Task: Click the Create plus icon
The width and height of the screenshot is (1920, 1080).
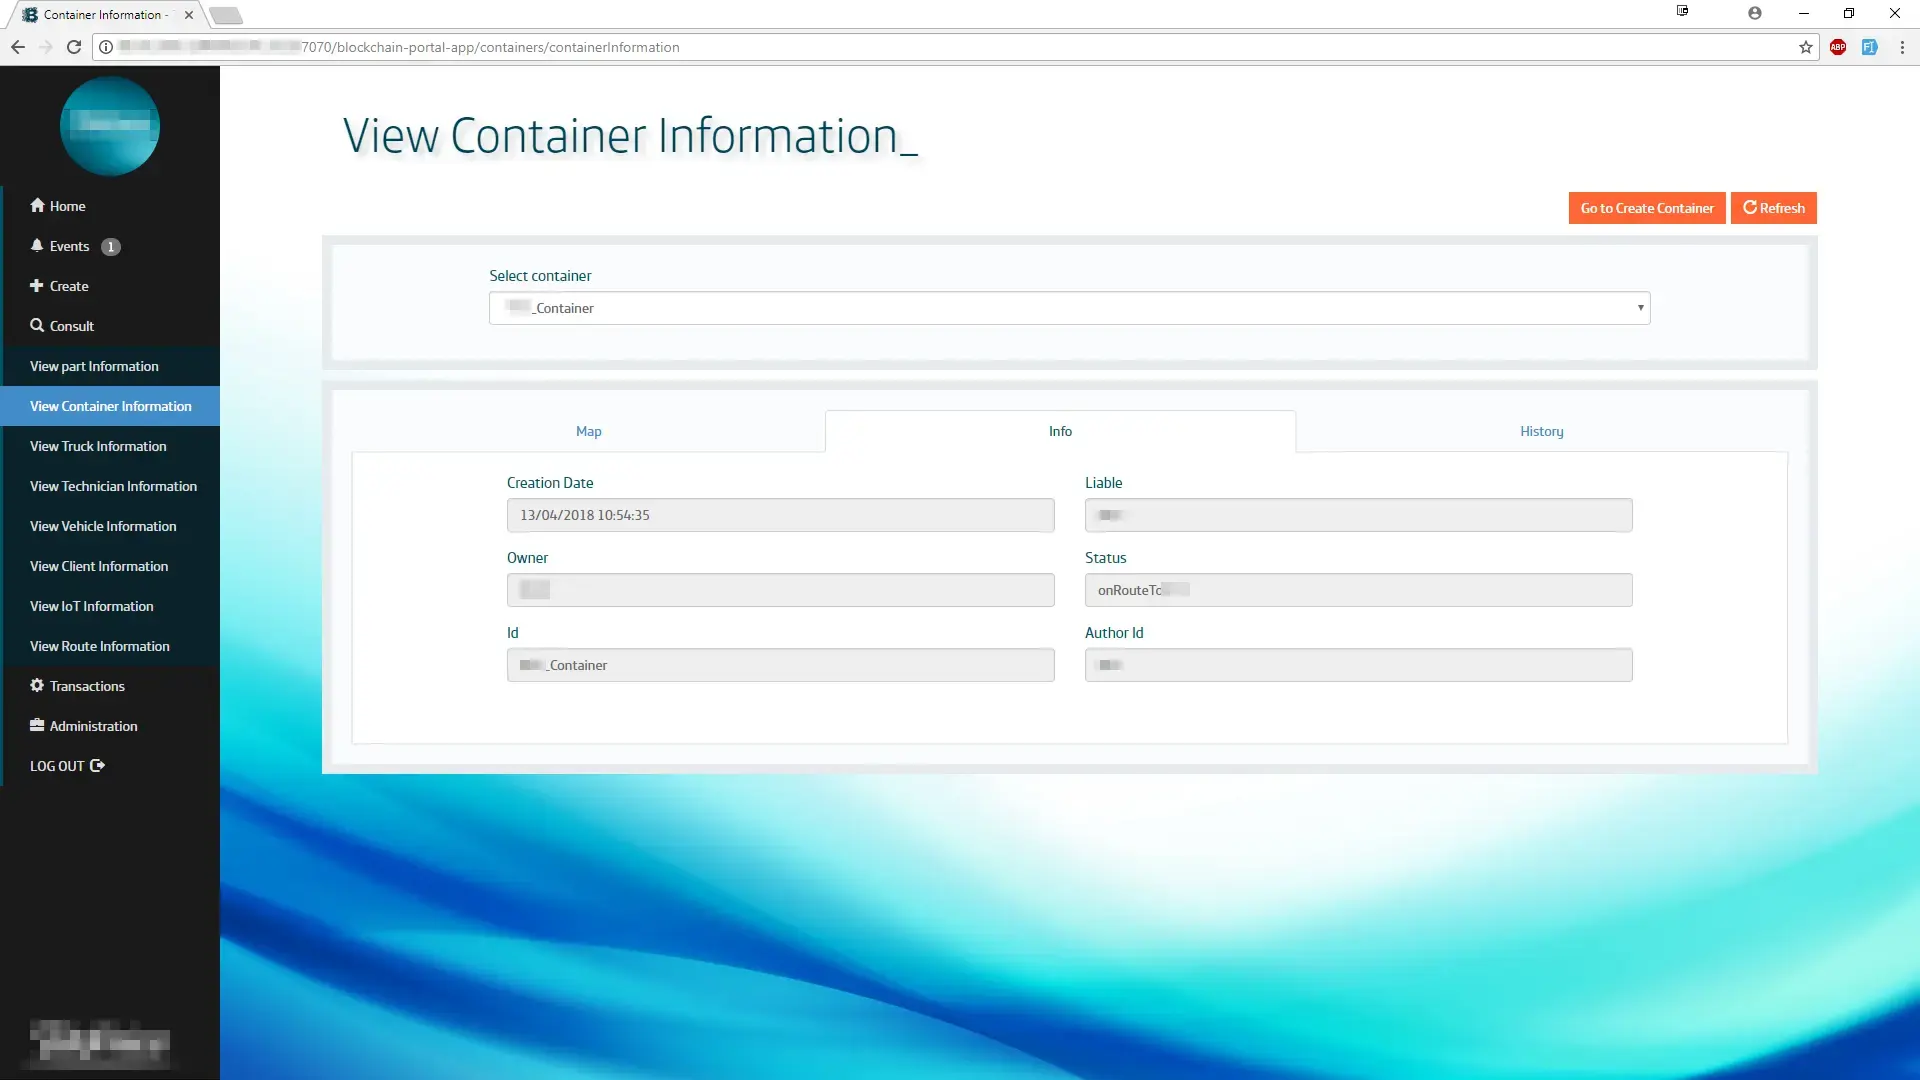Action: pyautogui.click(x=37, y=286)
